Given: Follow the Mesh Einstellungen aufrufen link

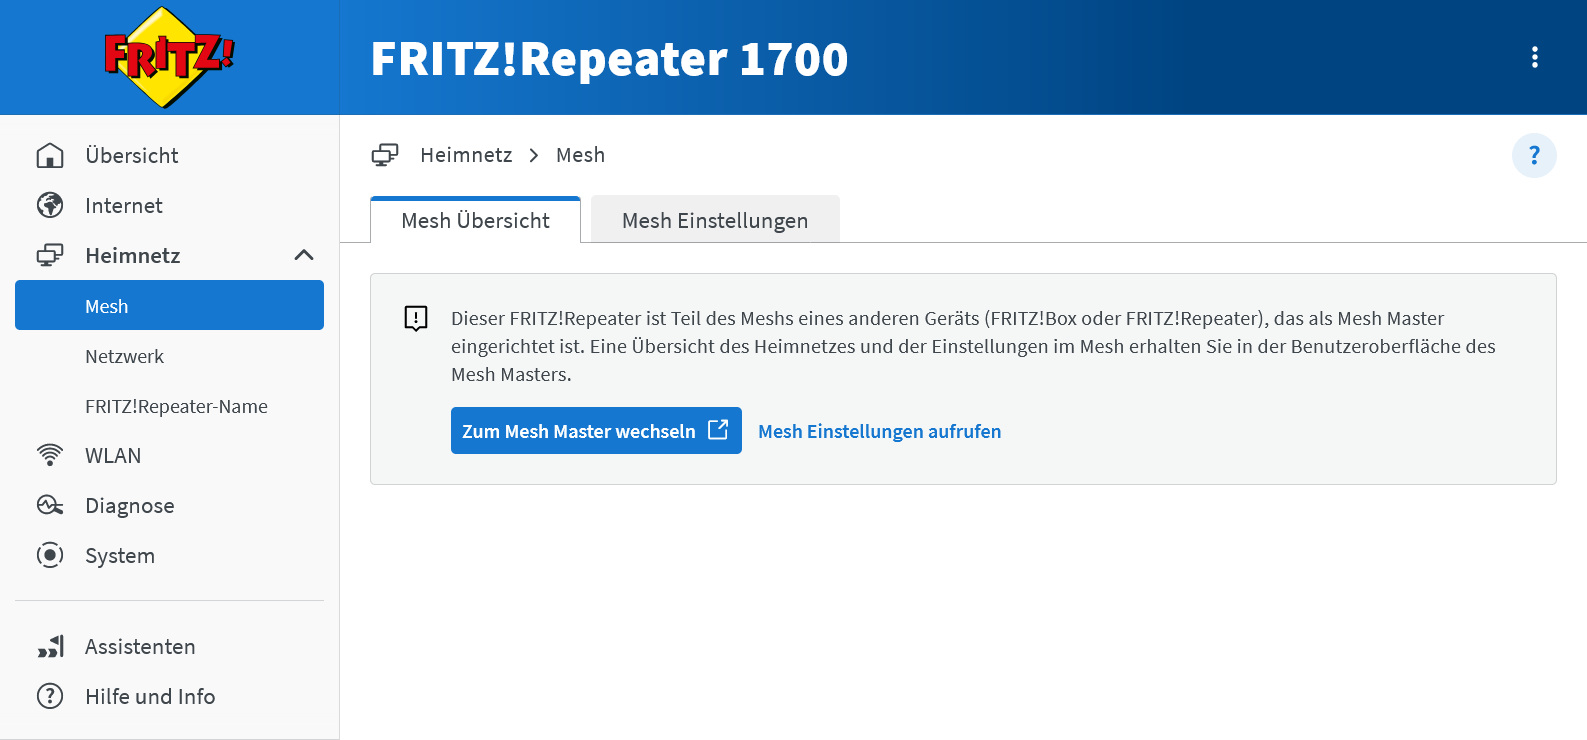Looking at the screenshot, I should click(x=879, y=431).
